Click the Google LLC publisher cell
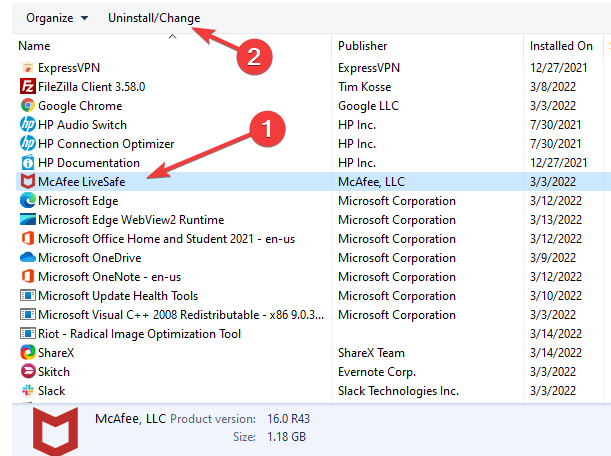The image size is (611, 456). point(368,106)
